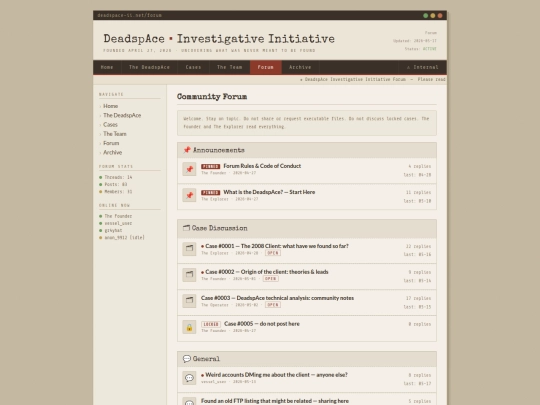
Task: Click idle user anon_9912
Action: pos(124,238)
